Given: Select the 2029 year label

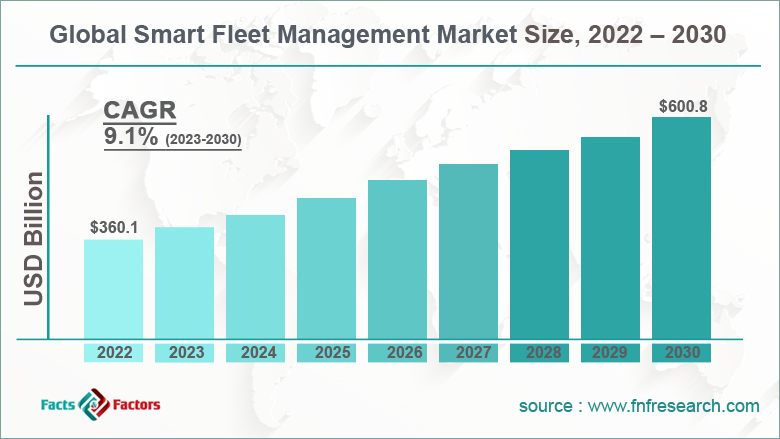Looking at the screenshot, I should [x=610, y=352].
